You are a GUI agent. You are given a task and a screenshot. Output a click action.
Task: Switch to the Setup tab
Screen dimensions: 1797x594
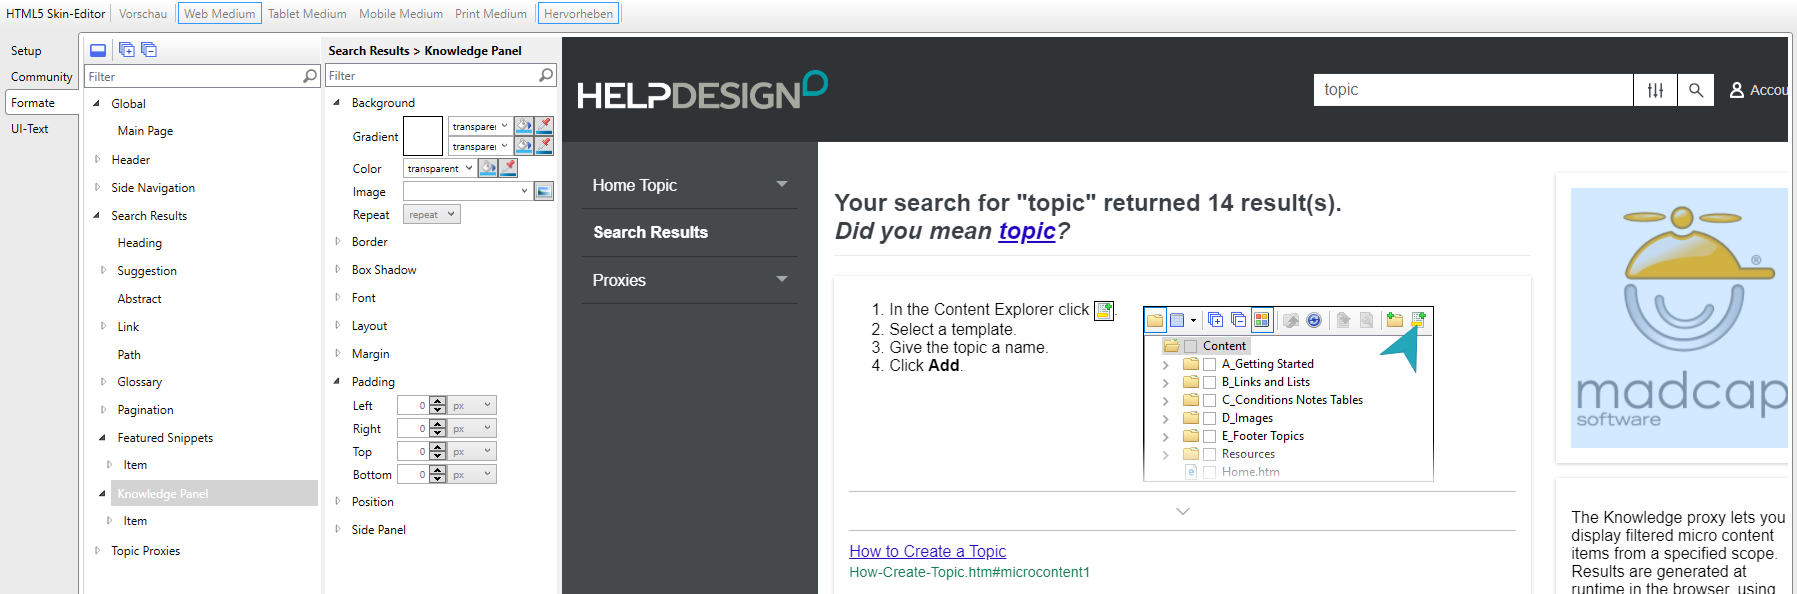27,51
